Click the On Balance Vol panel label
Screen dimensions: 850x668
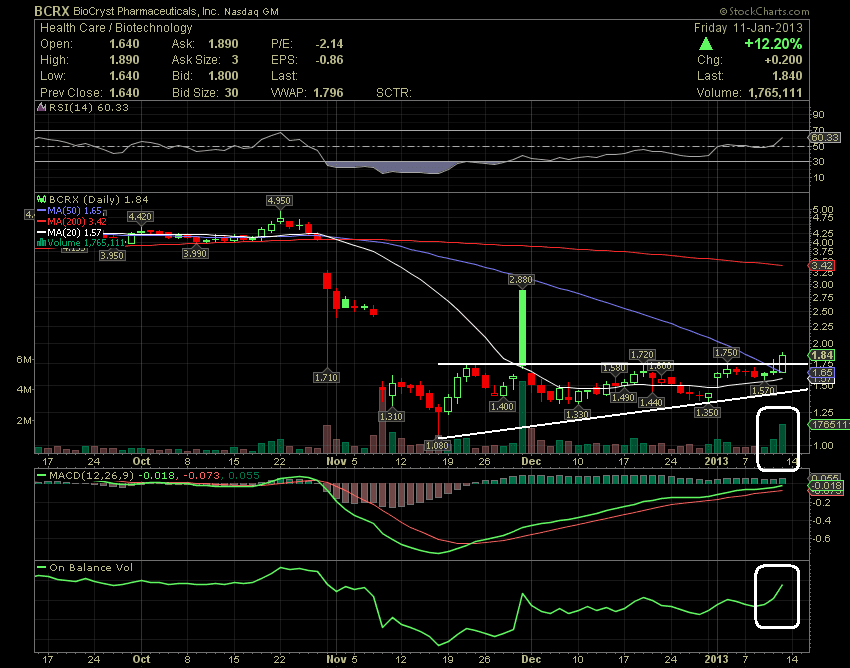pyautogui.click(x=91, y=568)
